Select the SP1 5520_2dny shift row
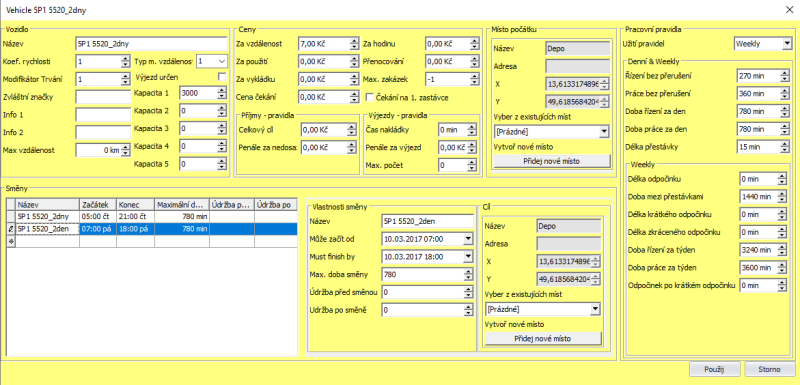The width and height of the screenshot is (800, 385). click(x=152, y=216)
